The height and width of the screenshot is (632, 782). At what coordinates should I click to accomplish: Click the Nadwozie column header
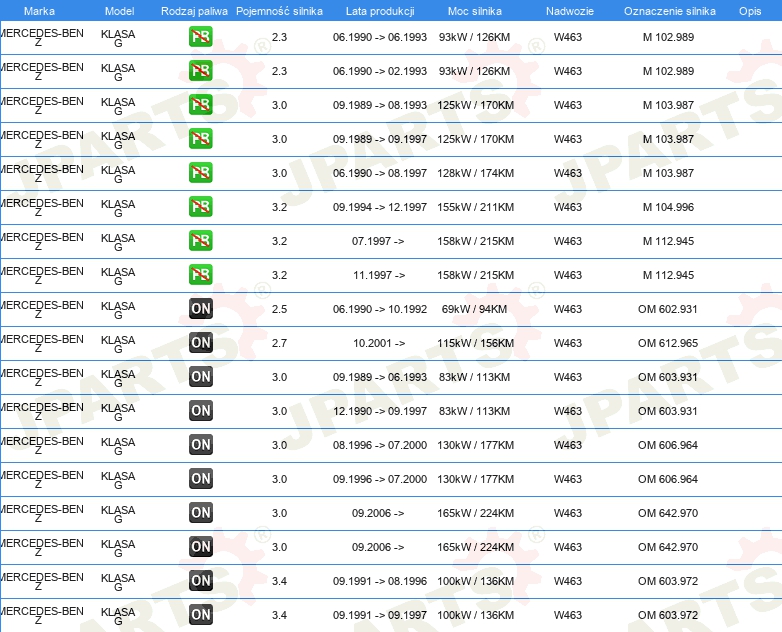(x=570, y=11)
